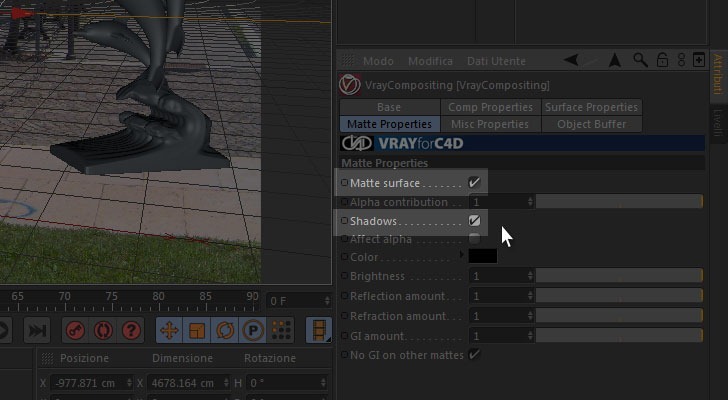This screenshot has width=728, height=400.
Task: Expand the Color parameter triangle
Action: (x=462, y=255)
